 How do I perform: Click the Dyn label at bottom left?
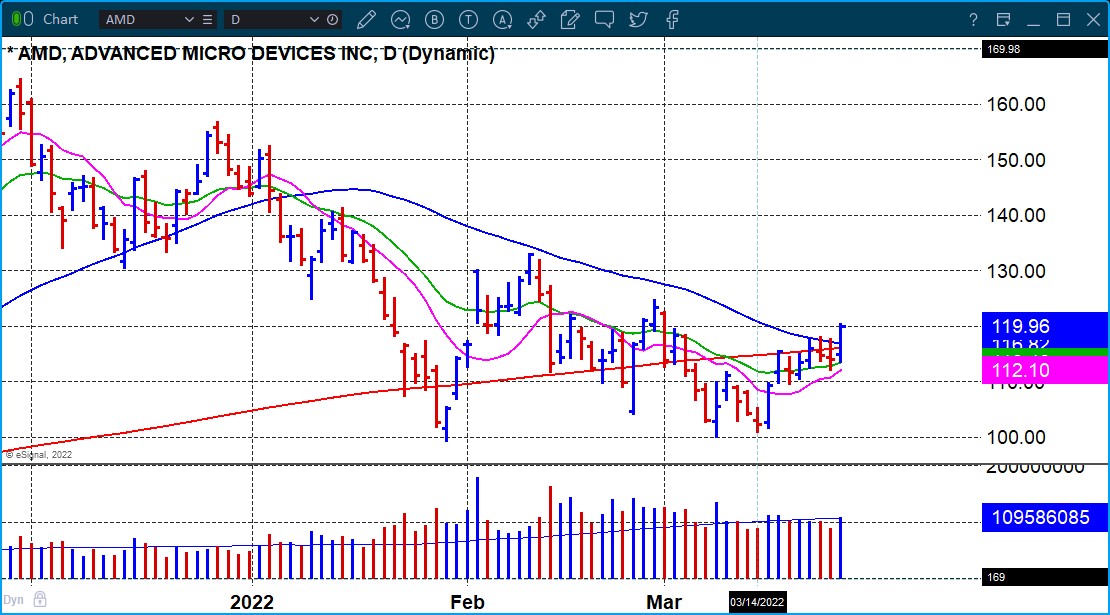point(13,600)
